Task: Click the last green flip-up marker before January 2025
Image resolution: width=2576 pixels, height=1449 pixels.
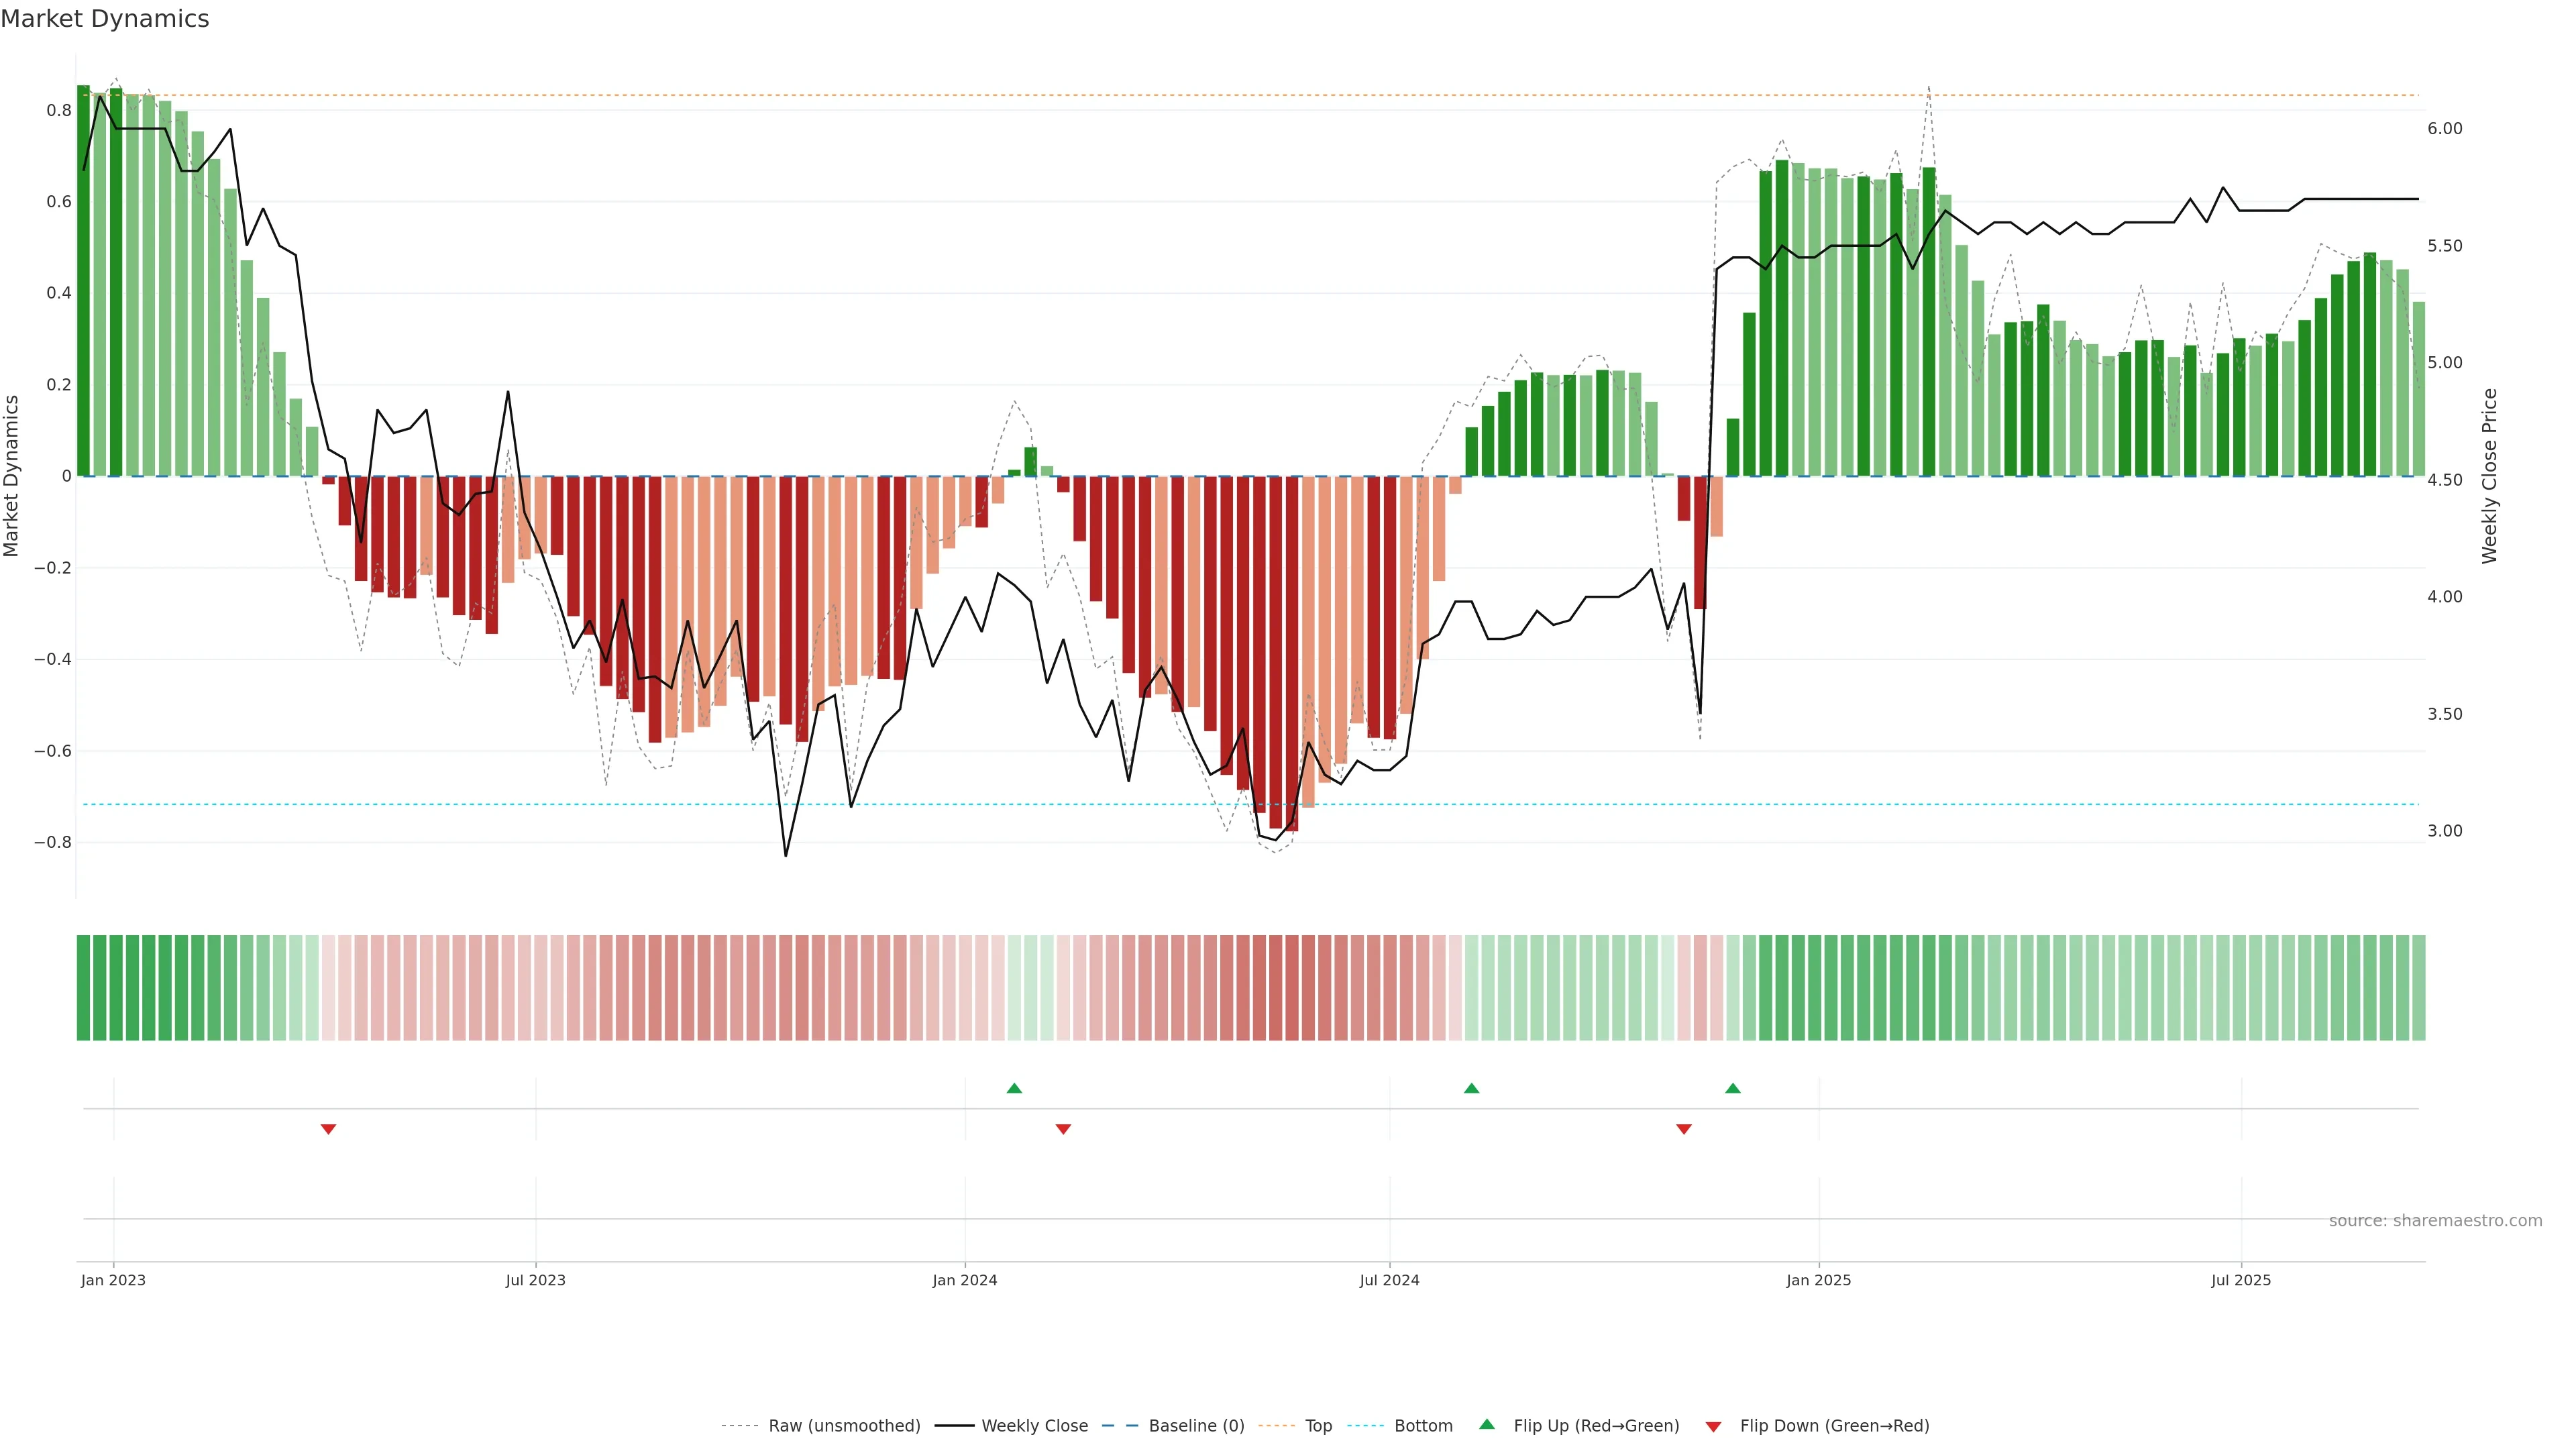Action: click(x=1733, y=1088)
